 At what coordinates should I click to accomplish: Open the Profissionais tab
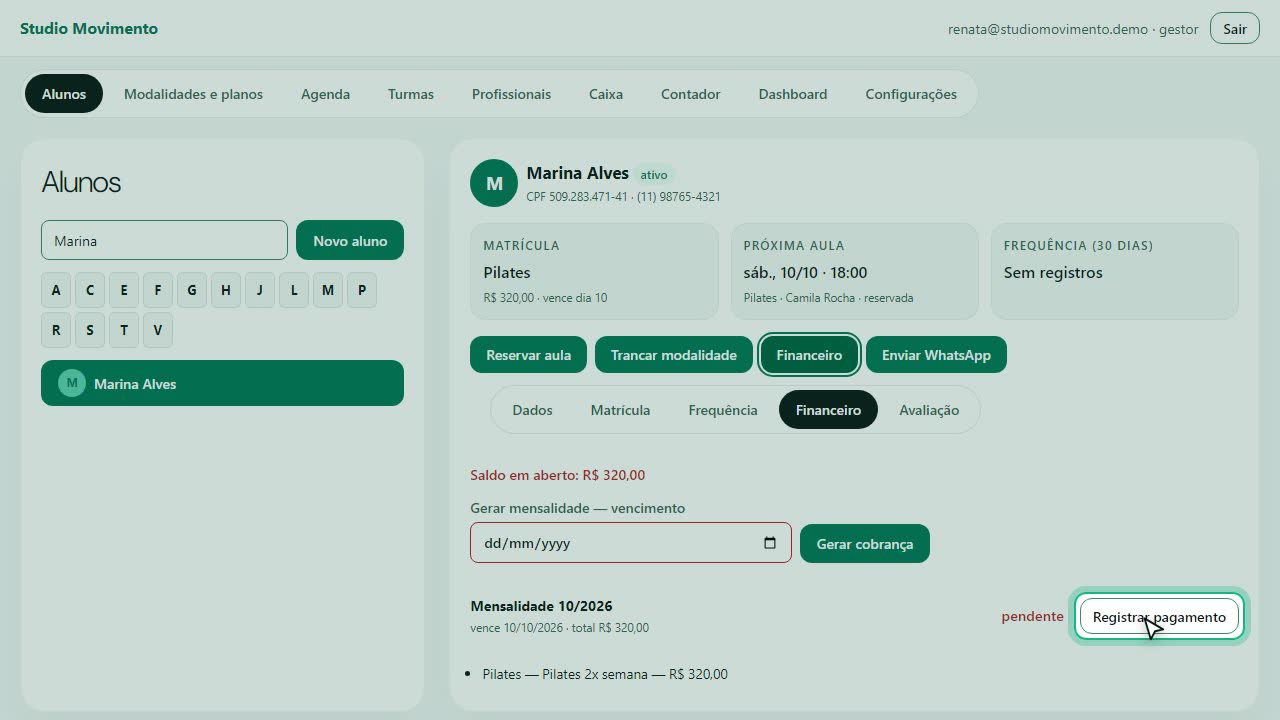(511, 94)
